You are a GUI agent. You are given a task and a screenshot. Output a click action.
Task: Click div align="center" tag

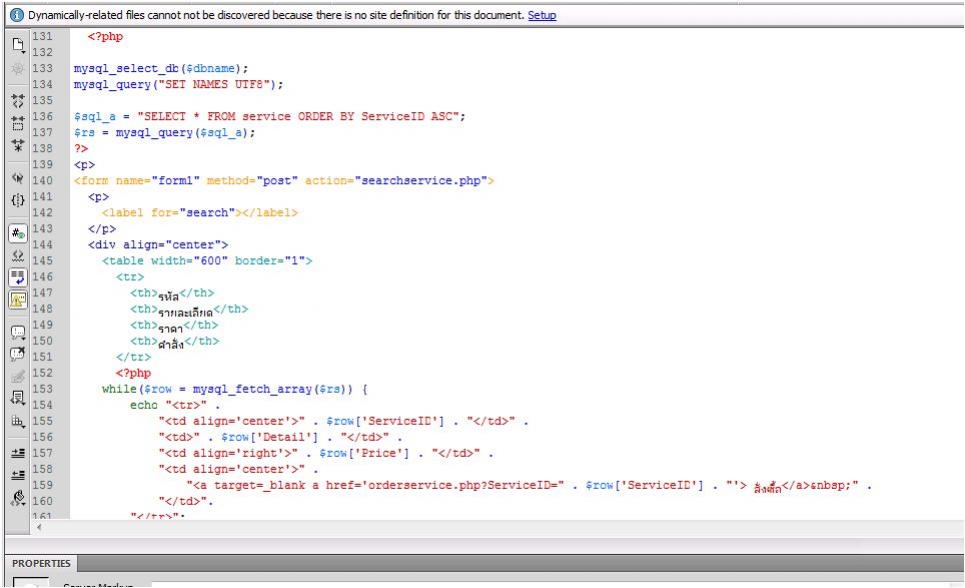pos(158,244)
